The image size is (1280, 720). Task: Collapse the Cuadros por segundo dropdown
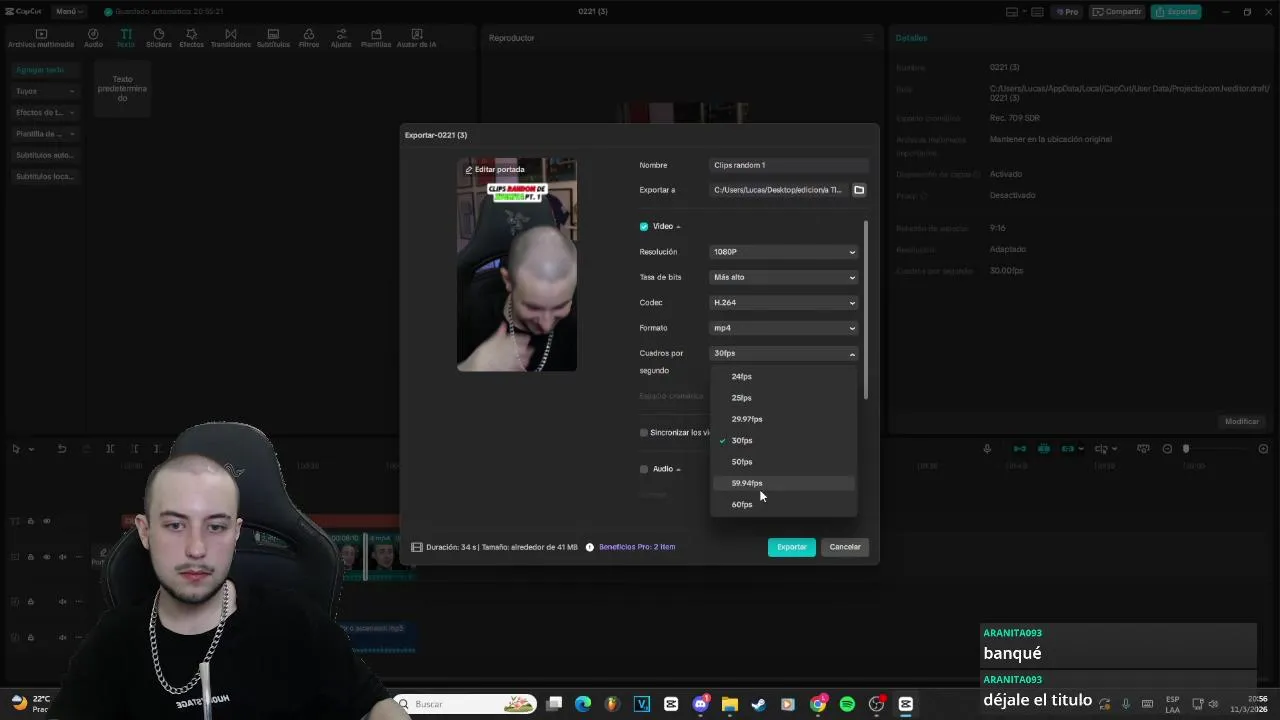784,353
